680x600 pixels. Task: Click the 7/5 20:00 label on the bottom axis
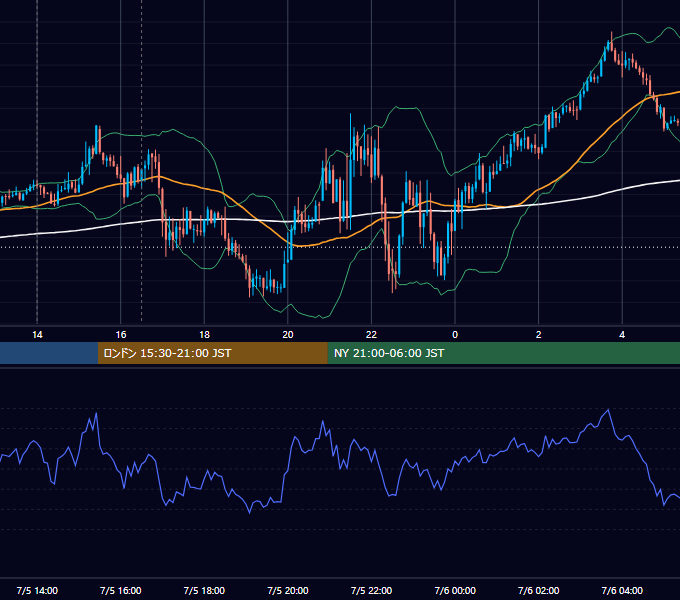pos(288,590)
